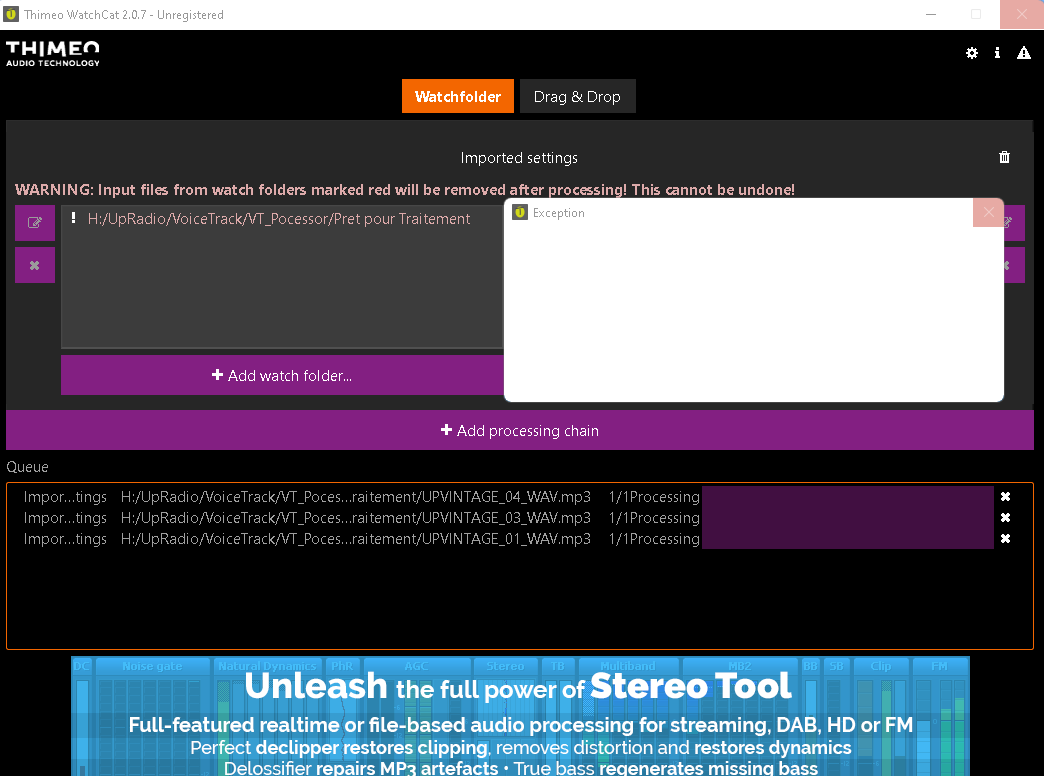
Task: Cancel UPVINTAGE_03_WAV.mp3 queue item
Action: pos(1005,518)
